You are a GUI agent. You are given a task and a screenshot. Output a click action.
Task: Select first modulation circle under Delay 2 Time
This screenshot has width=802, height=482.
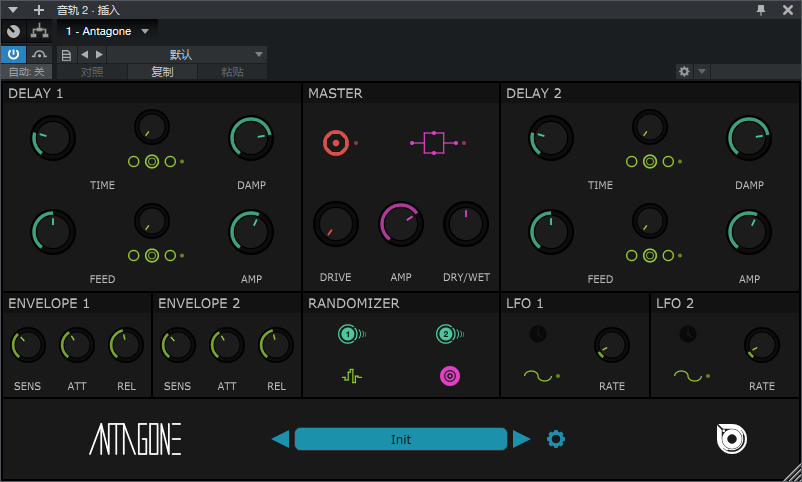(632, 162)
